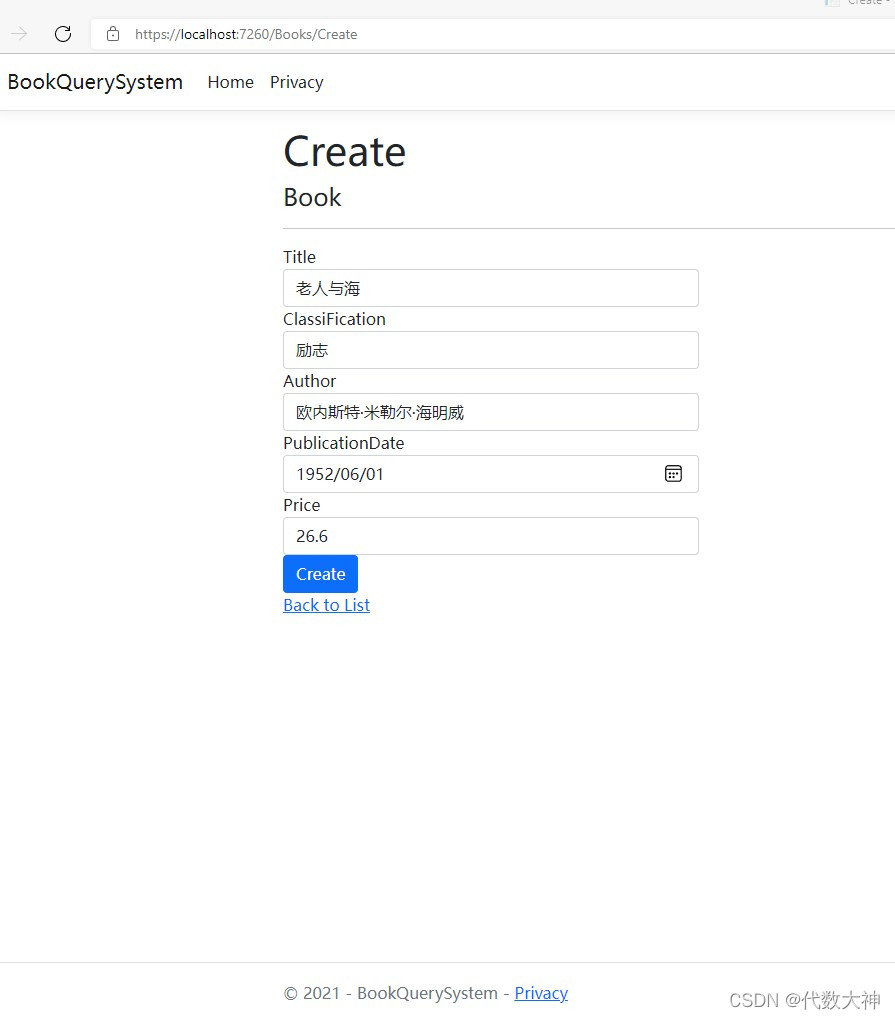Screen dimensions: 895x1019
Task: Click the ClassiFication label
Action: (334, 319)
